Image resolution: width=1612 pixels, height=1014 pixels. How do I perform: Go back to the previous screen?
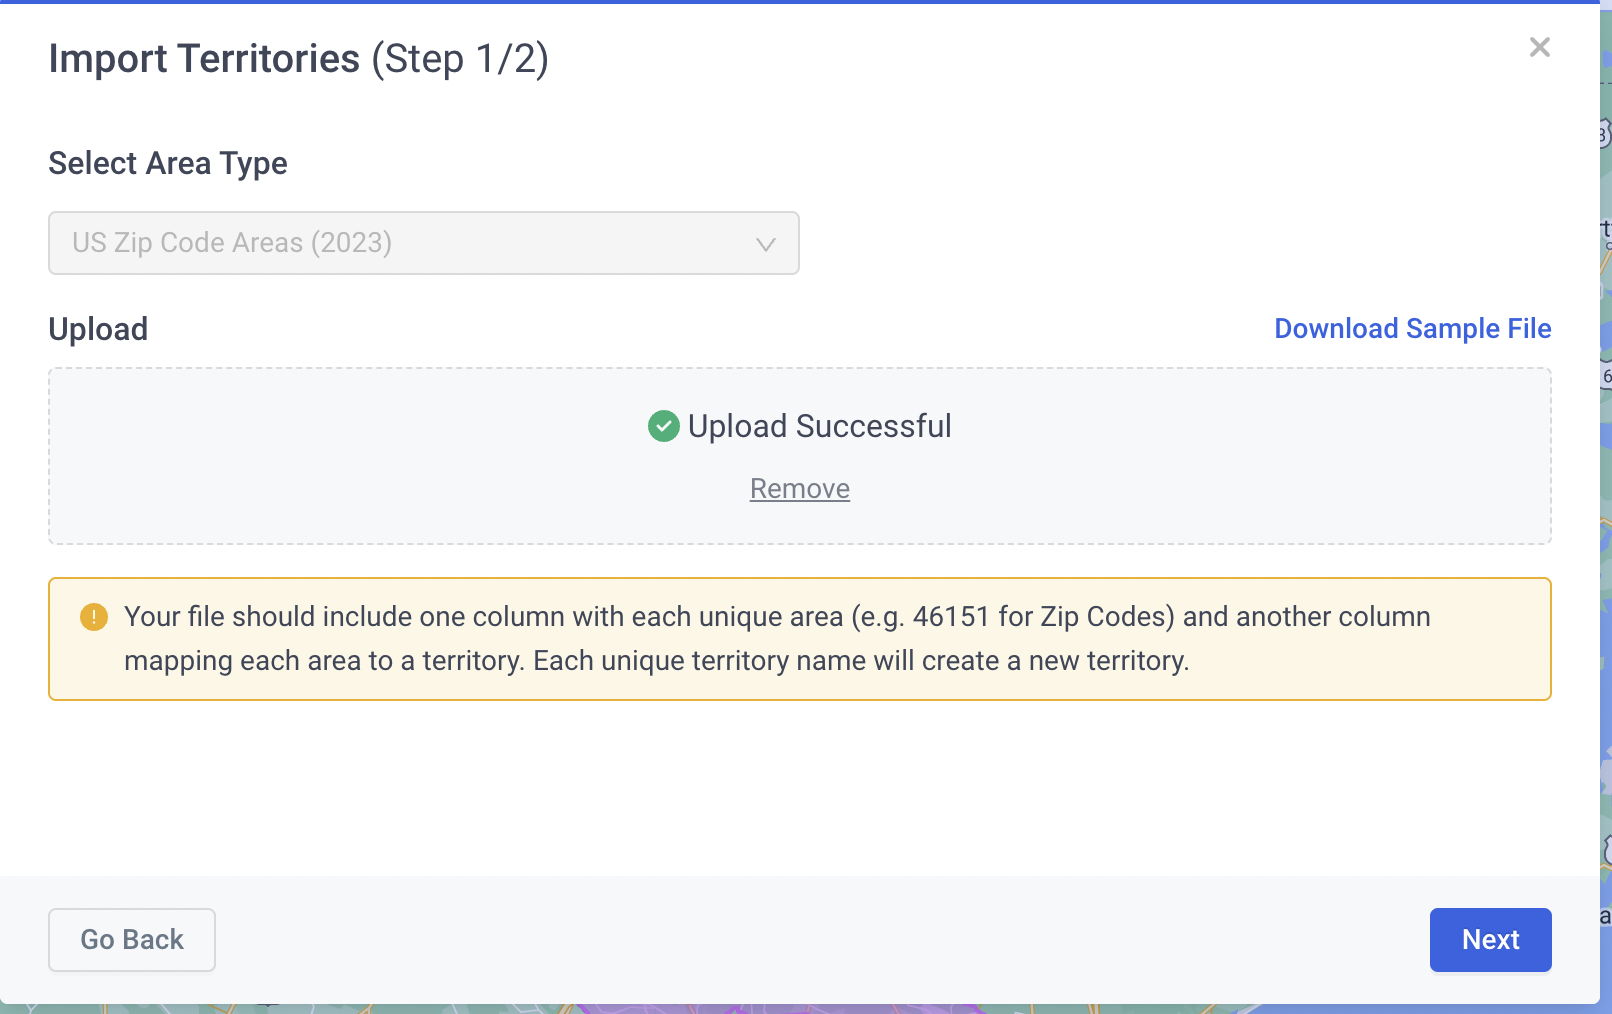coord(132,940)
